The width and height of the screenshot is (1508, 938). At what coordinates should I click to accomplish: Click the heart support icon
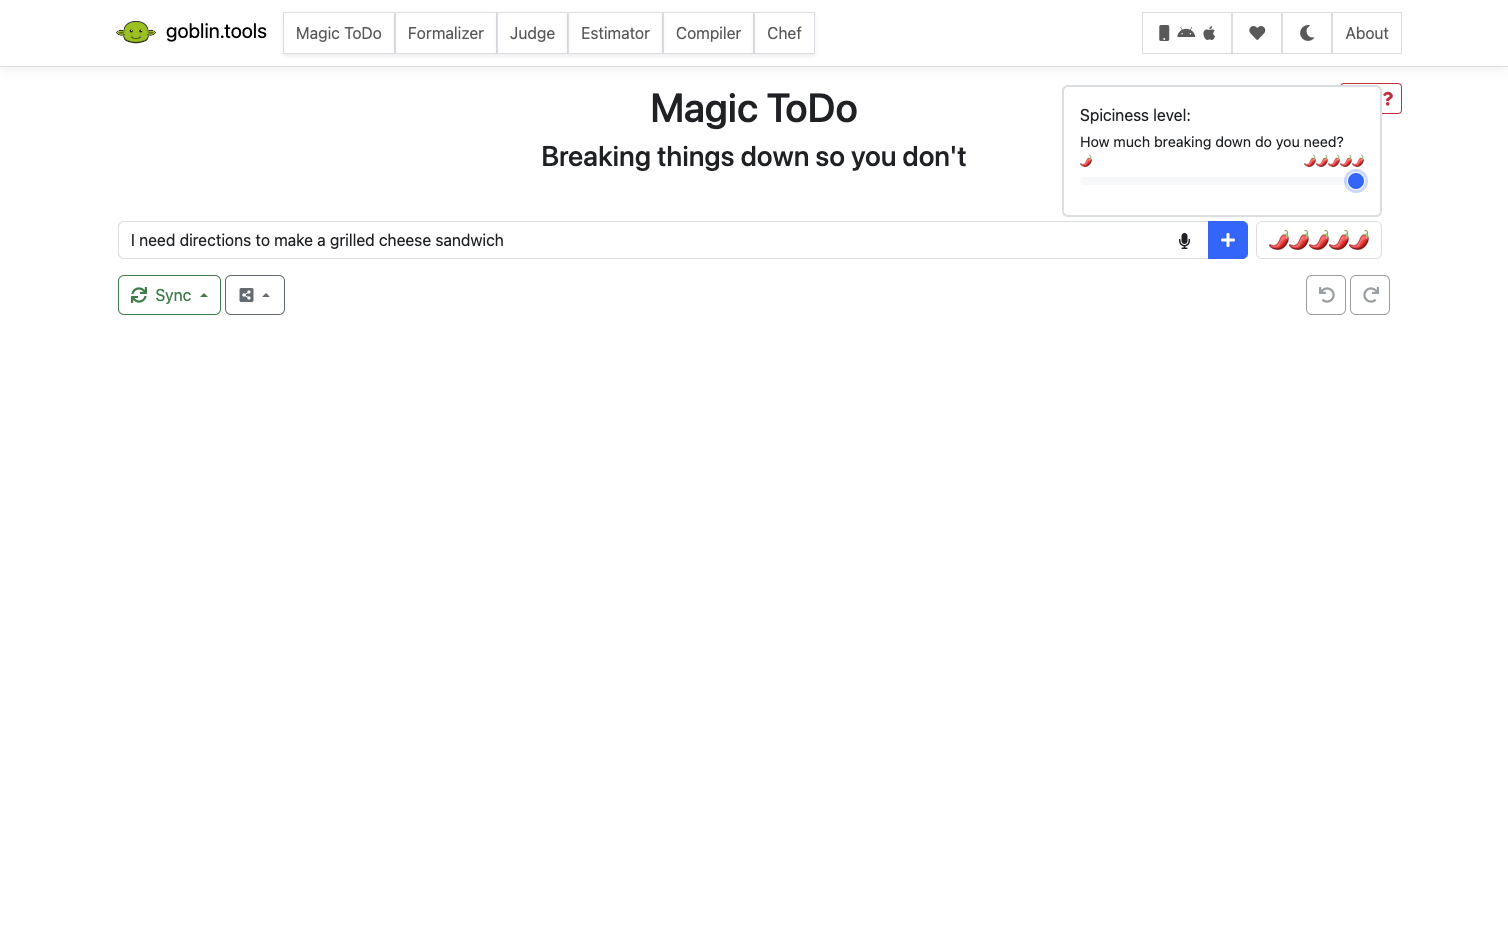pos(1257,33)
